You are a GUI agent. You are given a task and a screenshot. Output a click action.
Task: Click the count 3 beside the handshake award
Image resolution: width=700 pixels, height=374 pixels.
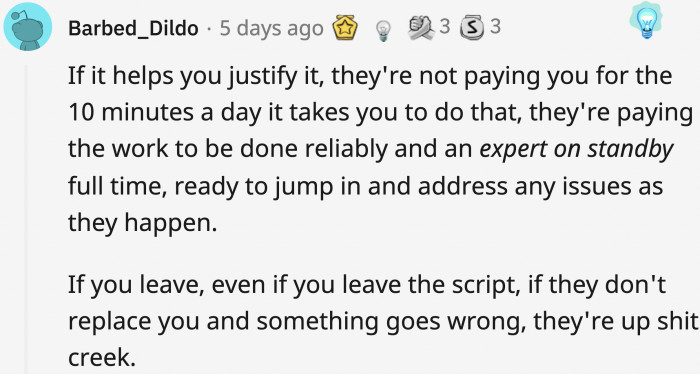444,27
